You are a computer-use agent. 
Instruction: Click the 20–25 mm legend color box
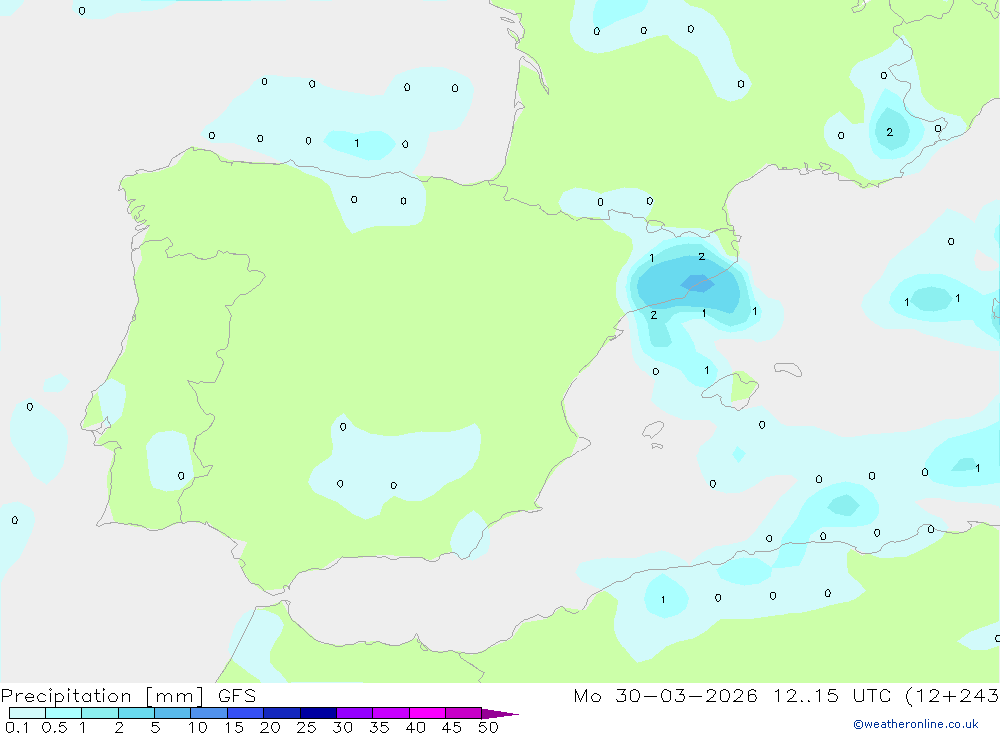pyautogui.click(x=282, y=713)
